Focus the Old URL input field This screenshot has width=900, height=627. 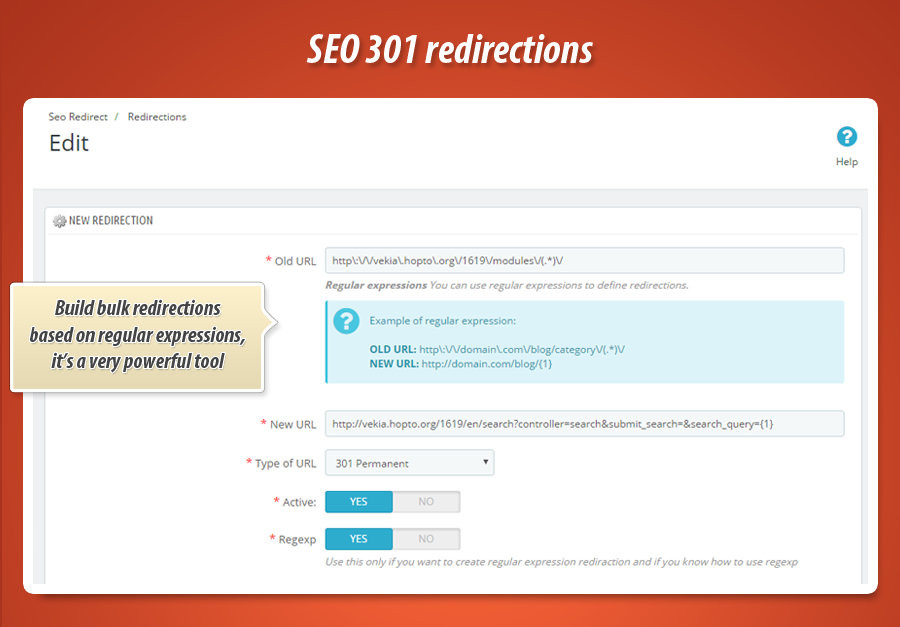584,260
